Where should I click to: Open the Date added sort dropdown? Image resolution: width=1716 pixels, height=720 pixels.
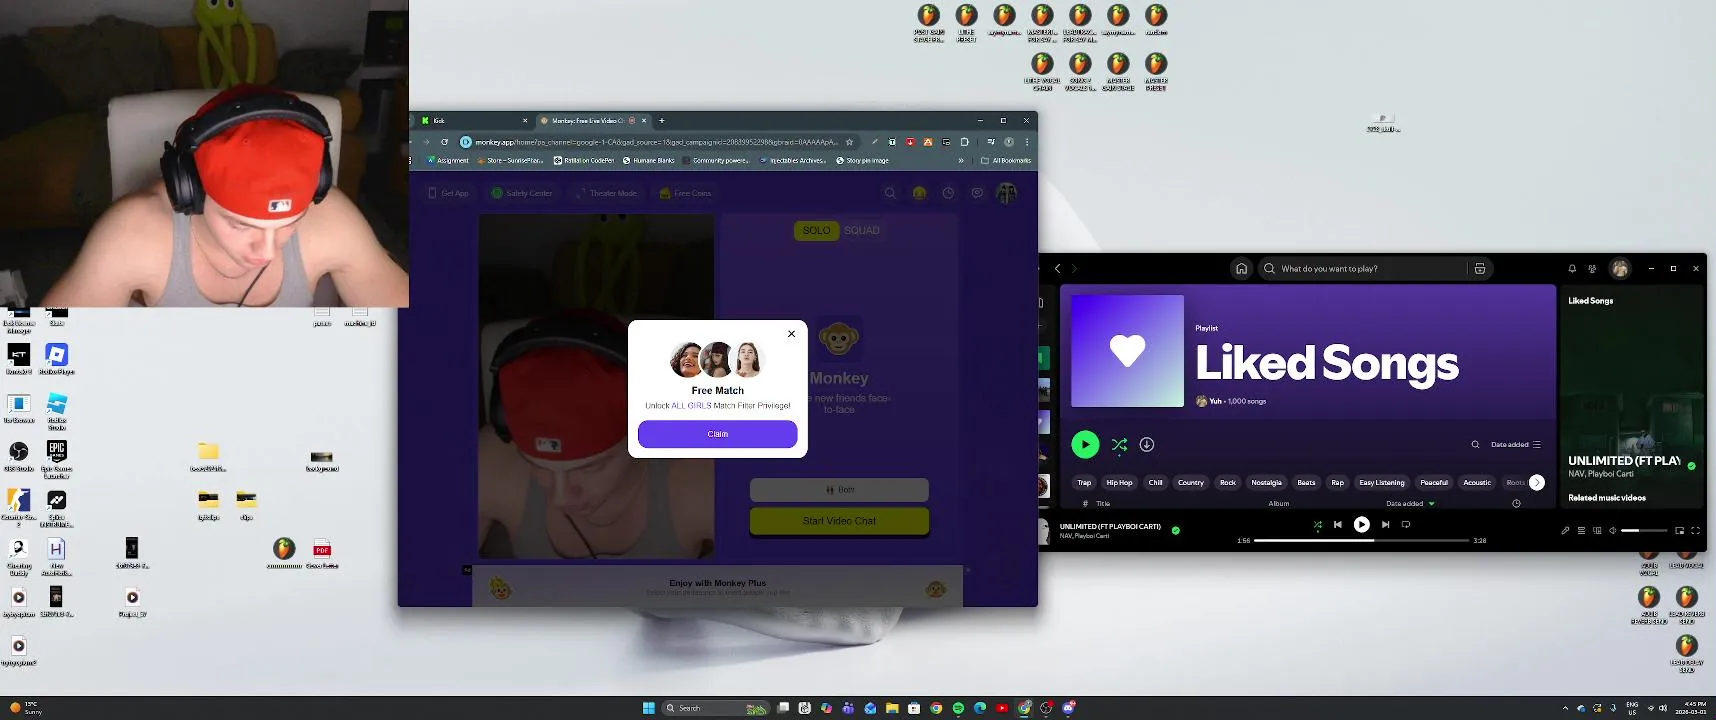point(1516,444)
